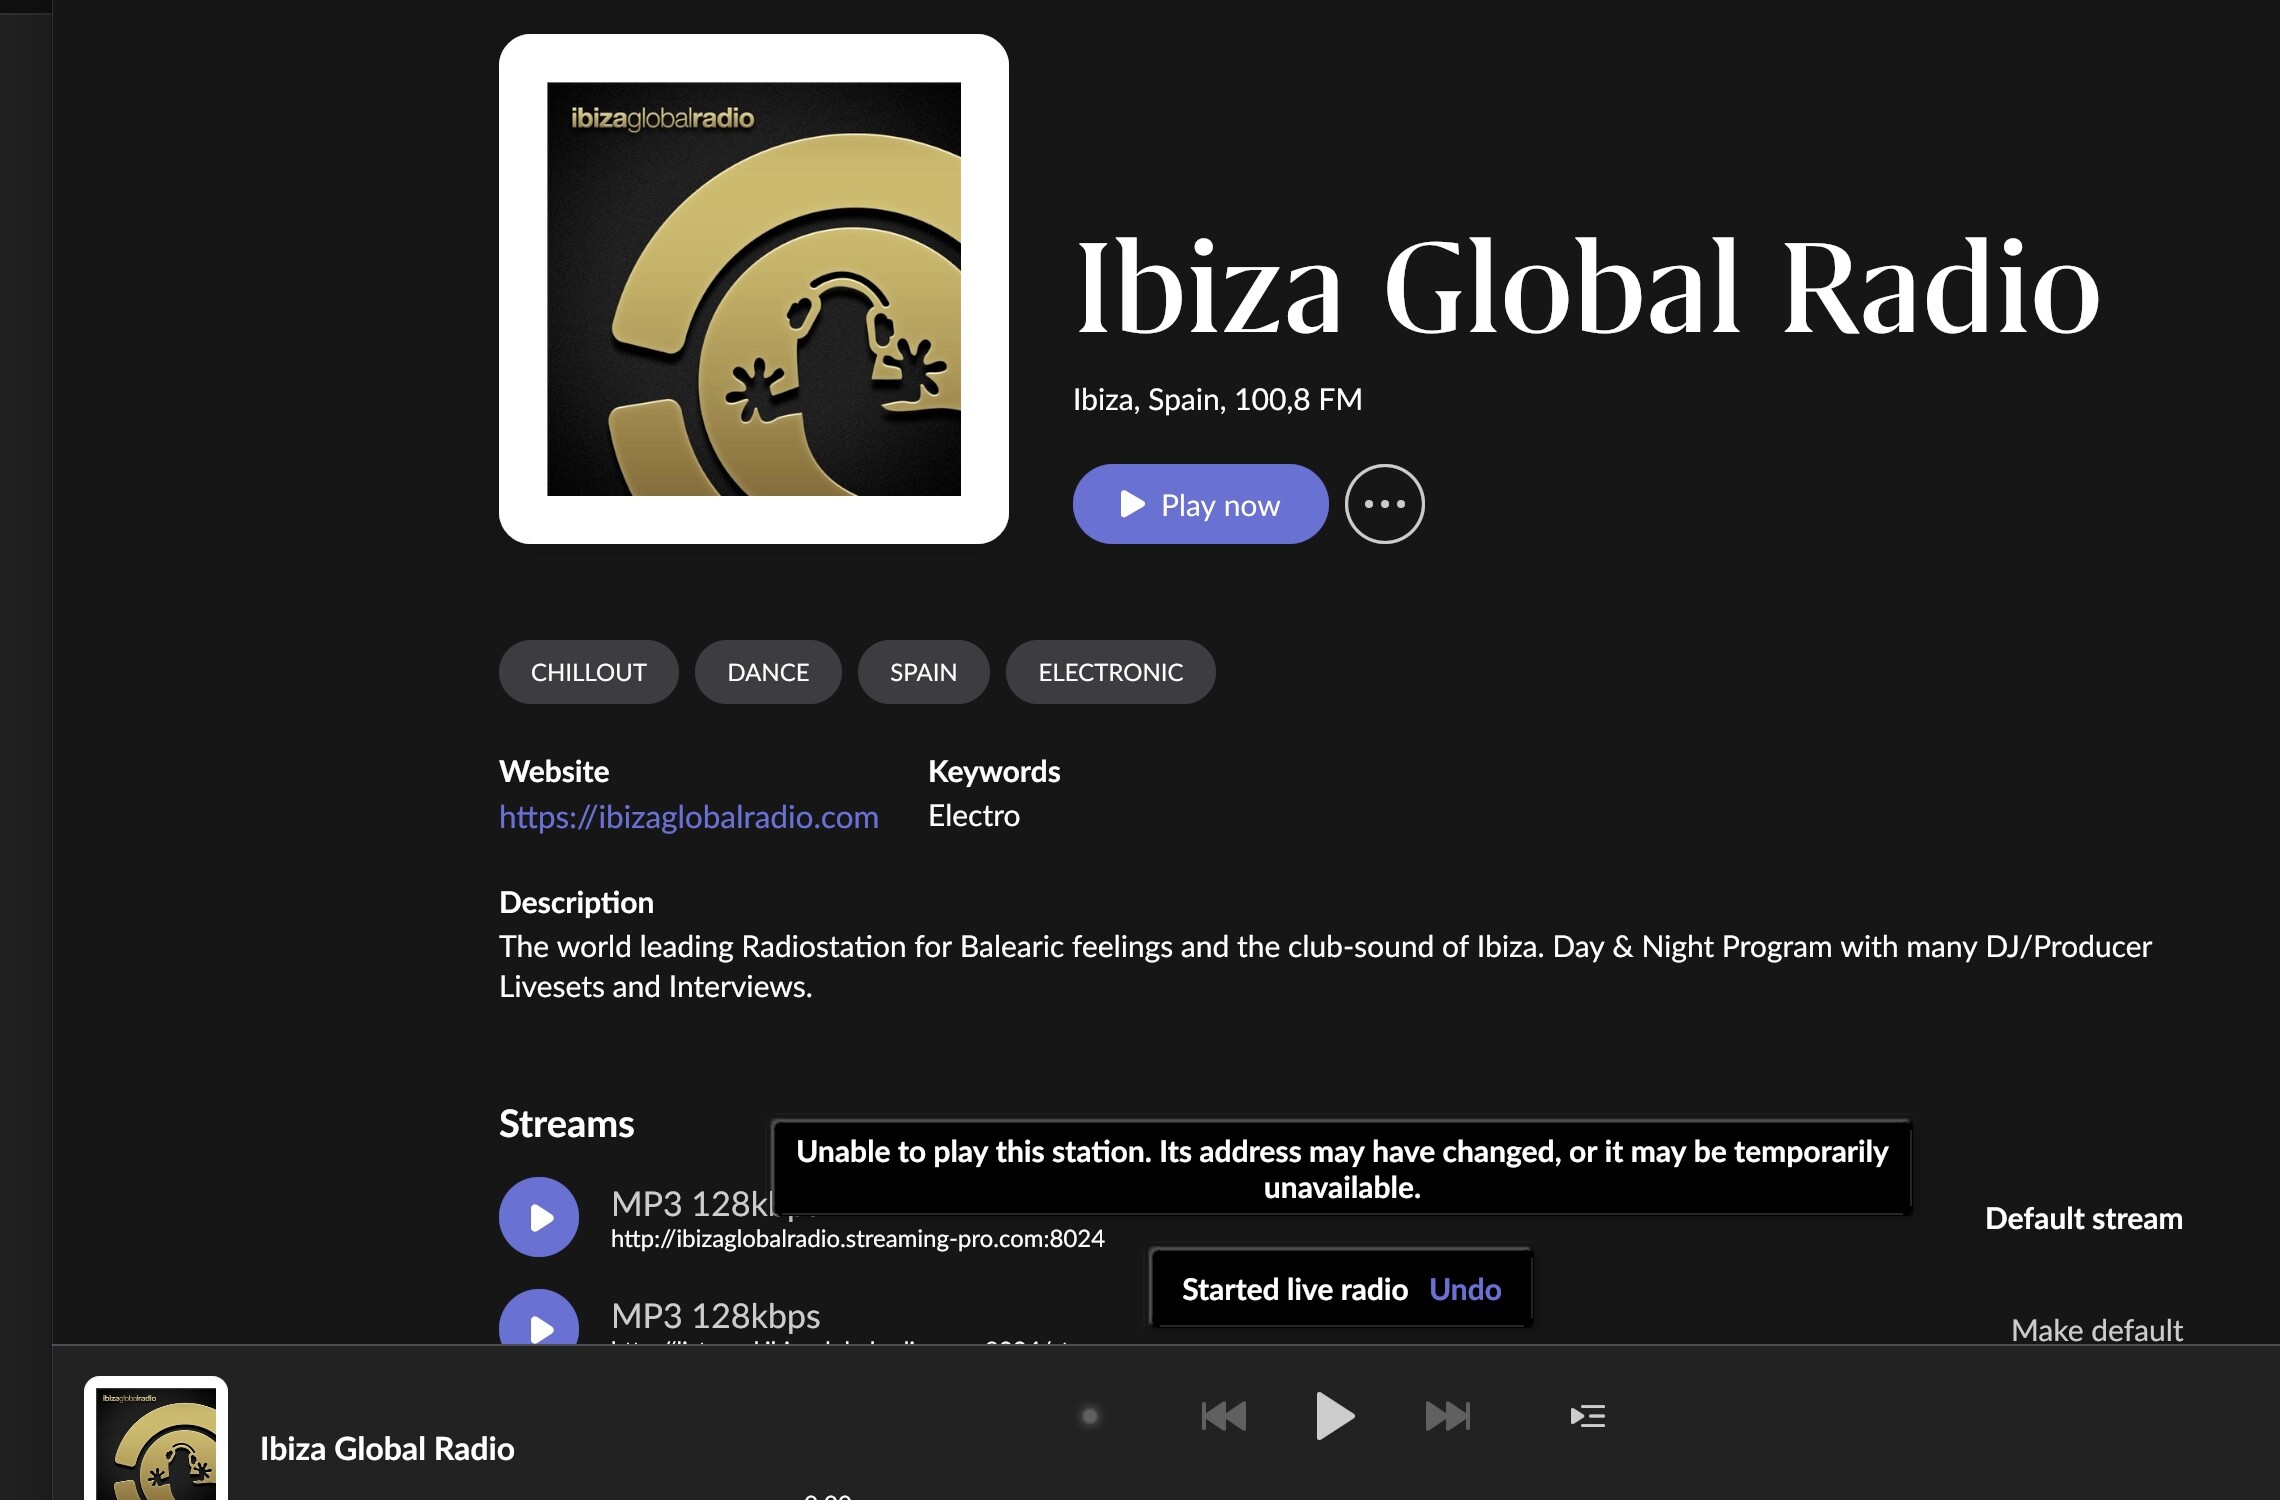This screenshot has width=2280, height=1500.
Task: Skip to previous track
Action: tap(1223, 1416)
